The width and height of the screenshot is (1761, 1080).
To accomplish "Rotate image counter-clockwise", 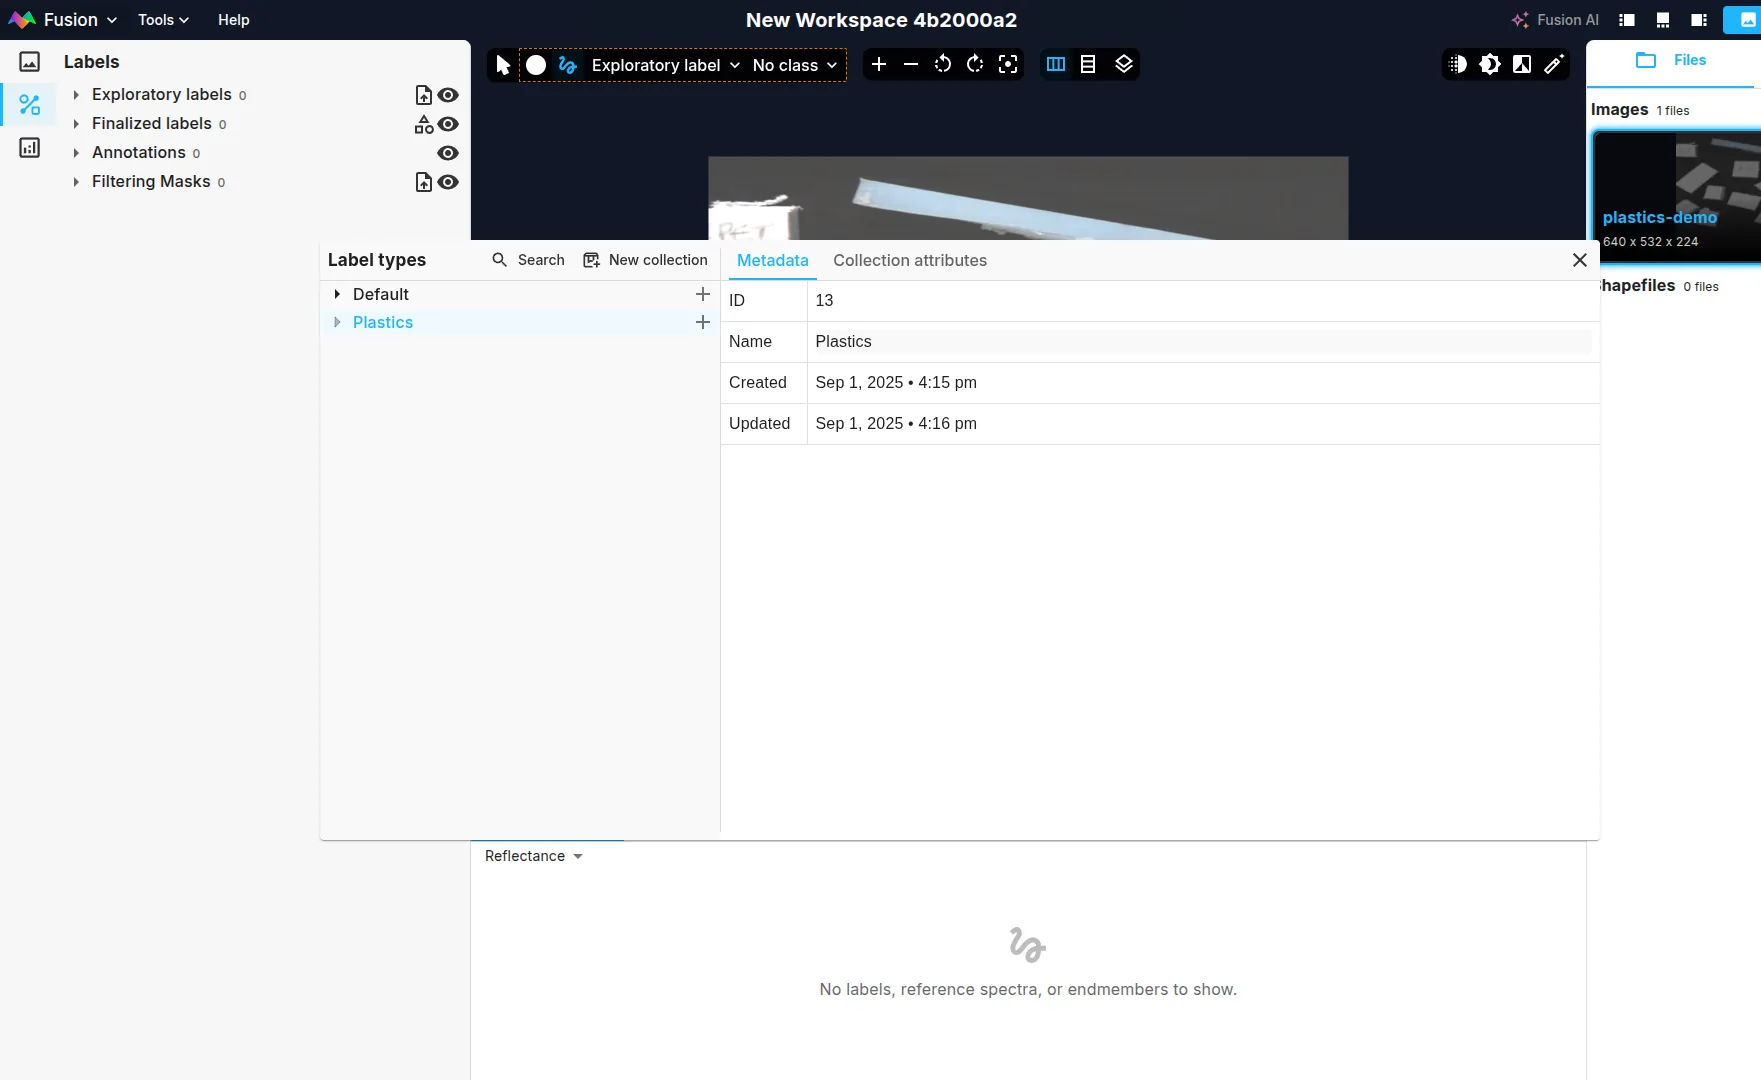I will tap(943, 65).
